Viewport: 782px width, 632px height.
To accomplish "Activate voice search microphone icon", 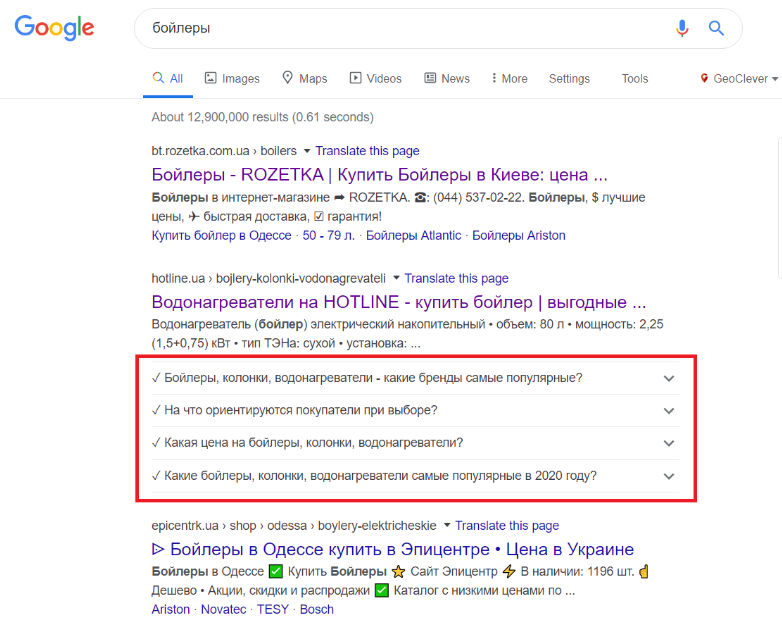I will coord(682,28).
